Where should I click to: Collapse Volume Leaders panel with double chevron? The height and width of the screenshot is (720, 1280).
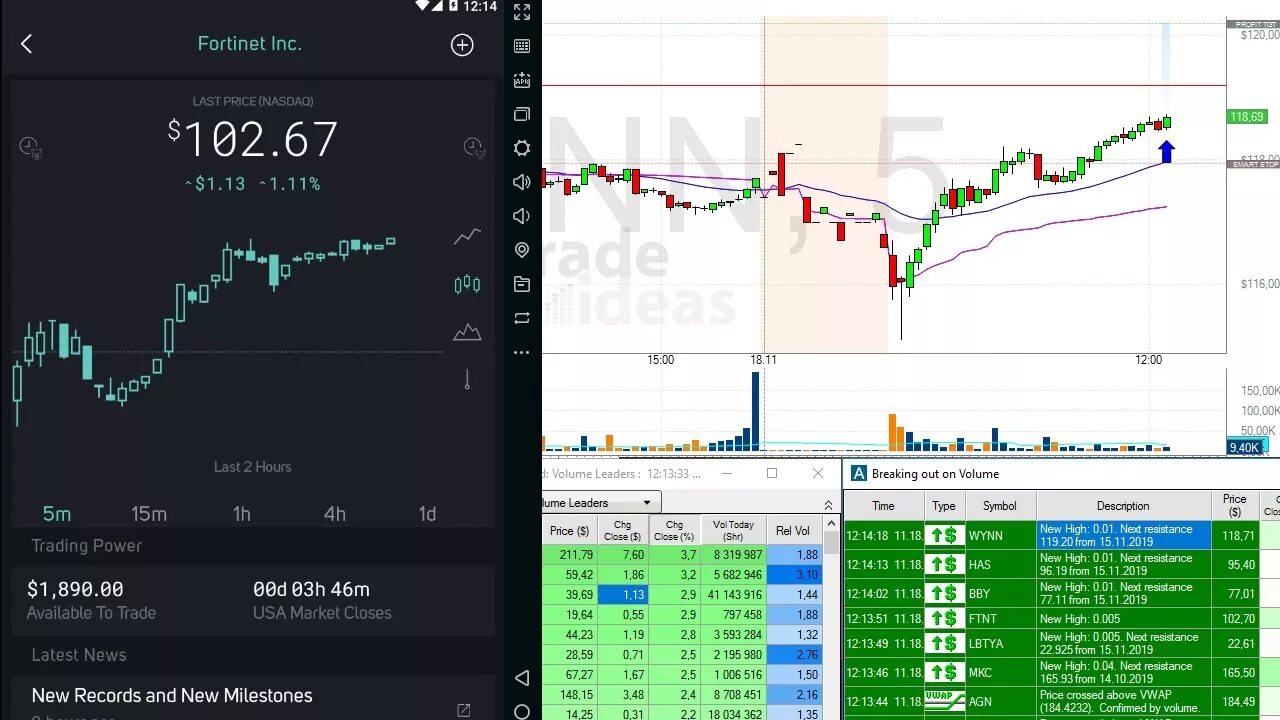pyautogui.click(x=828, y=505)
